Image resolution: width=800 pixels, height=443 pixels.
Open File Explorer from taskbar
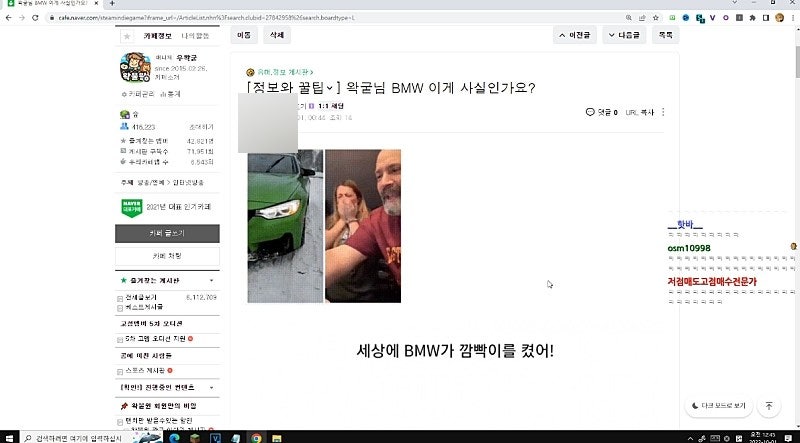(277, 438)
